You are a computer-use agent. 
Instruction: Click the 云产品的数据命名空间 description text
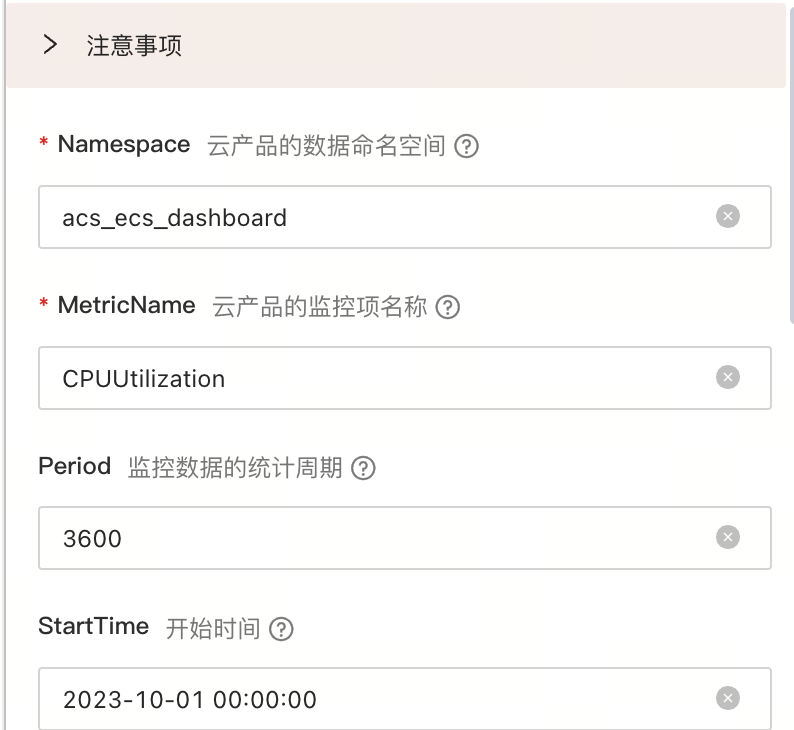pos(325,146)
